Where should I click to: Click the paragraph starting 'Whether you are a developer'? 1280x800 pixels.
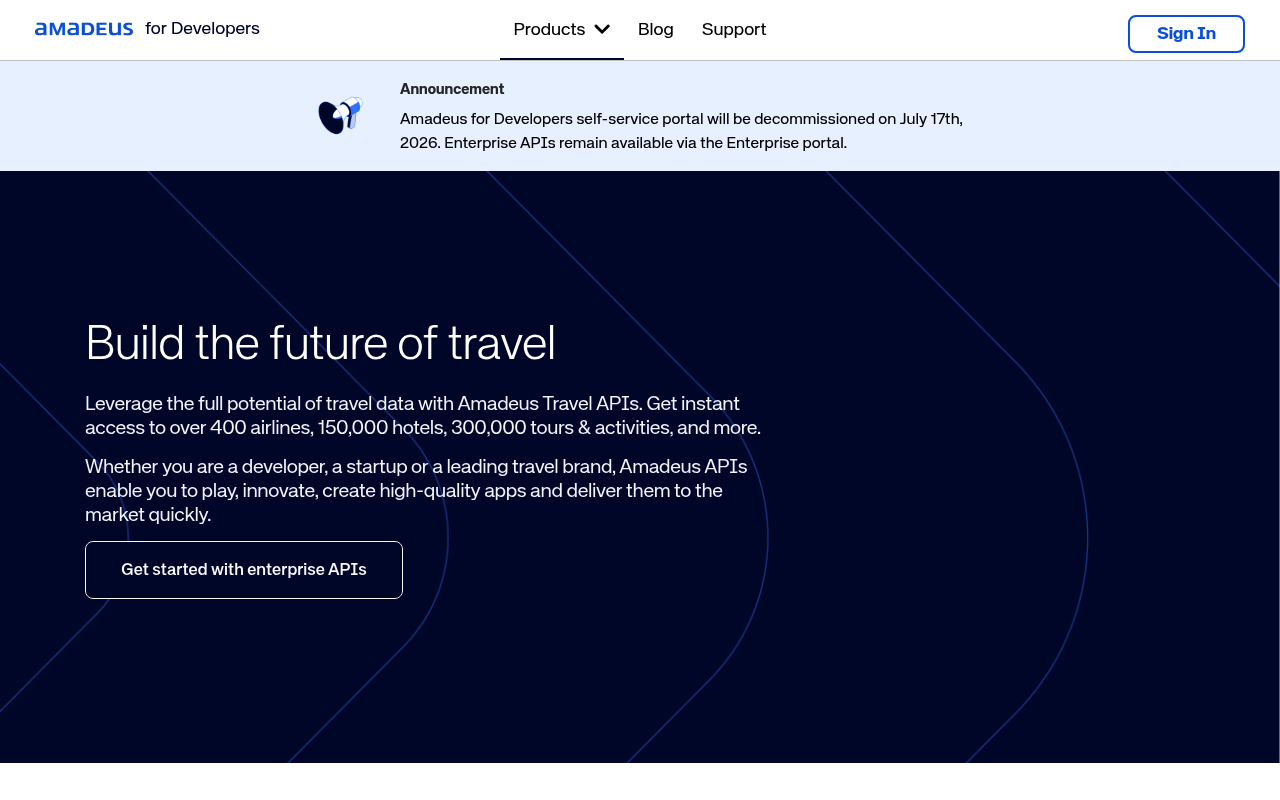point(416,491)
